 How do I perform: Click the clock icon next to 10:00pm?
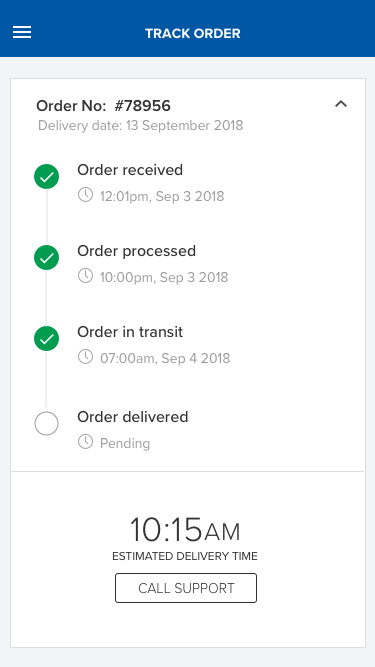point(85,276)
